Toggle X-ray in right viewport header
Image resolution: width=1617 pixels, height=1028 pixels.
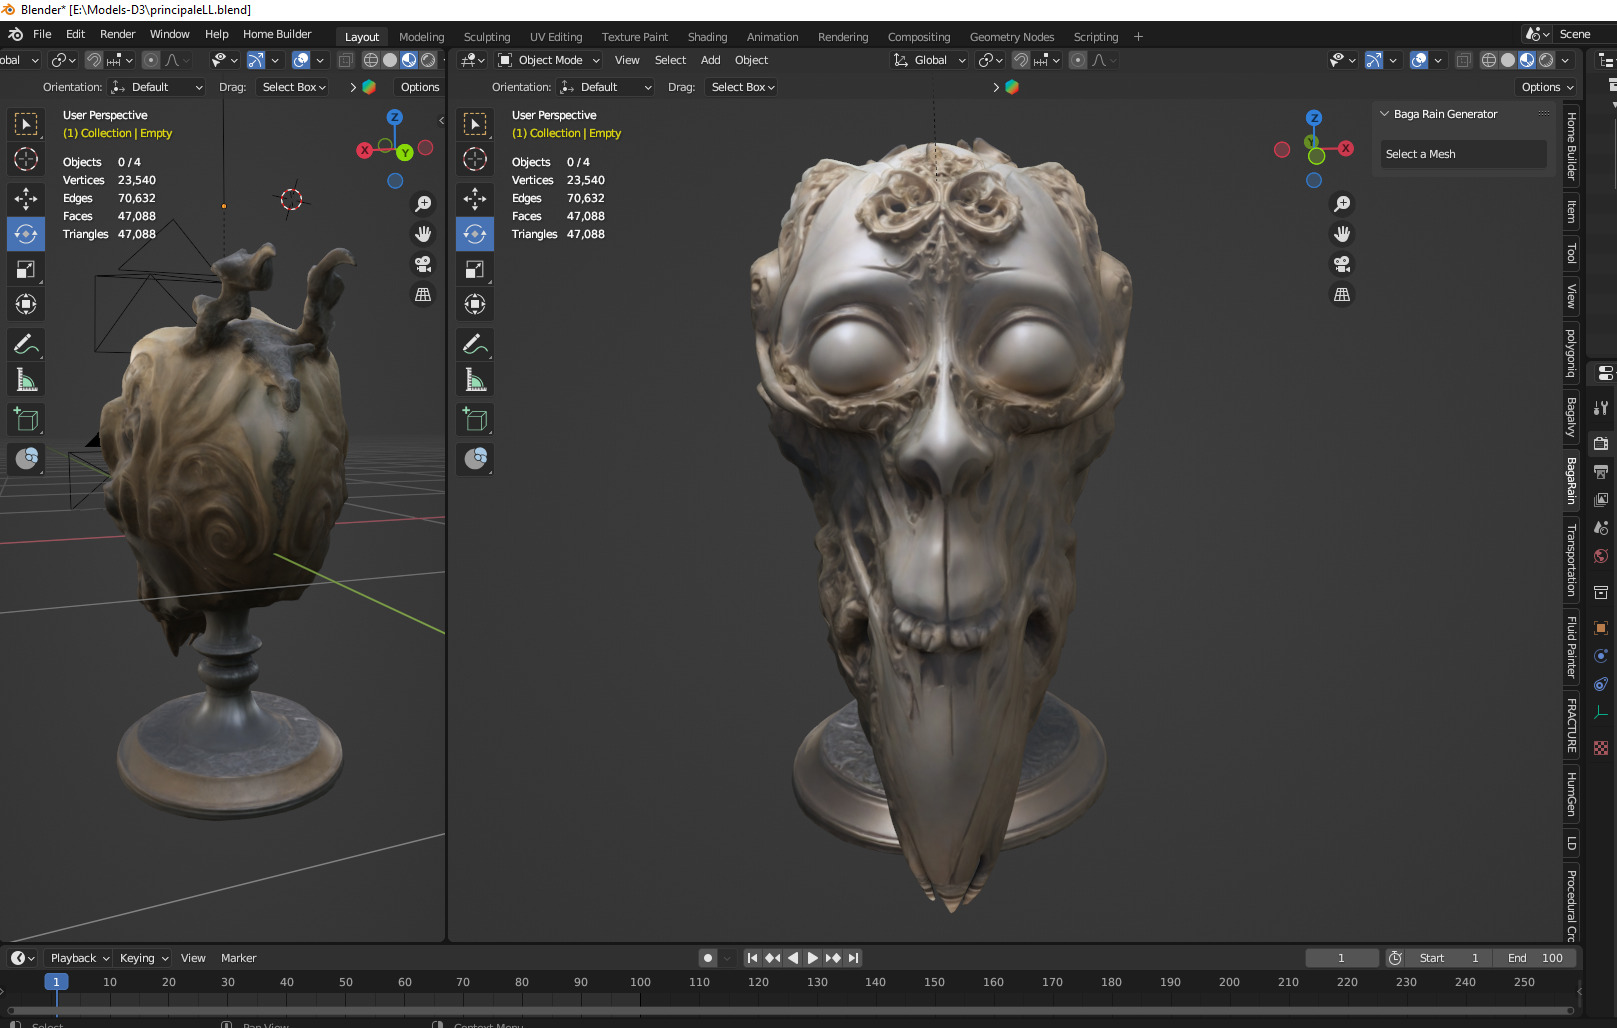[x=1463, y=60]
